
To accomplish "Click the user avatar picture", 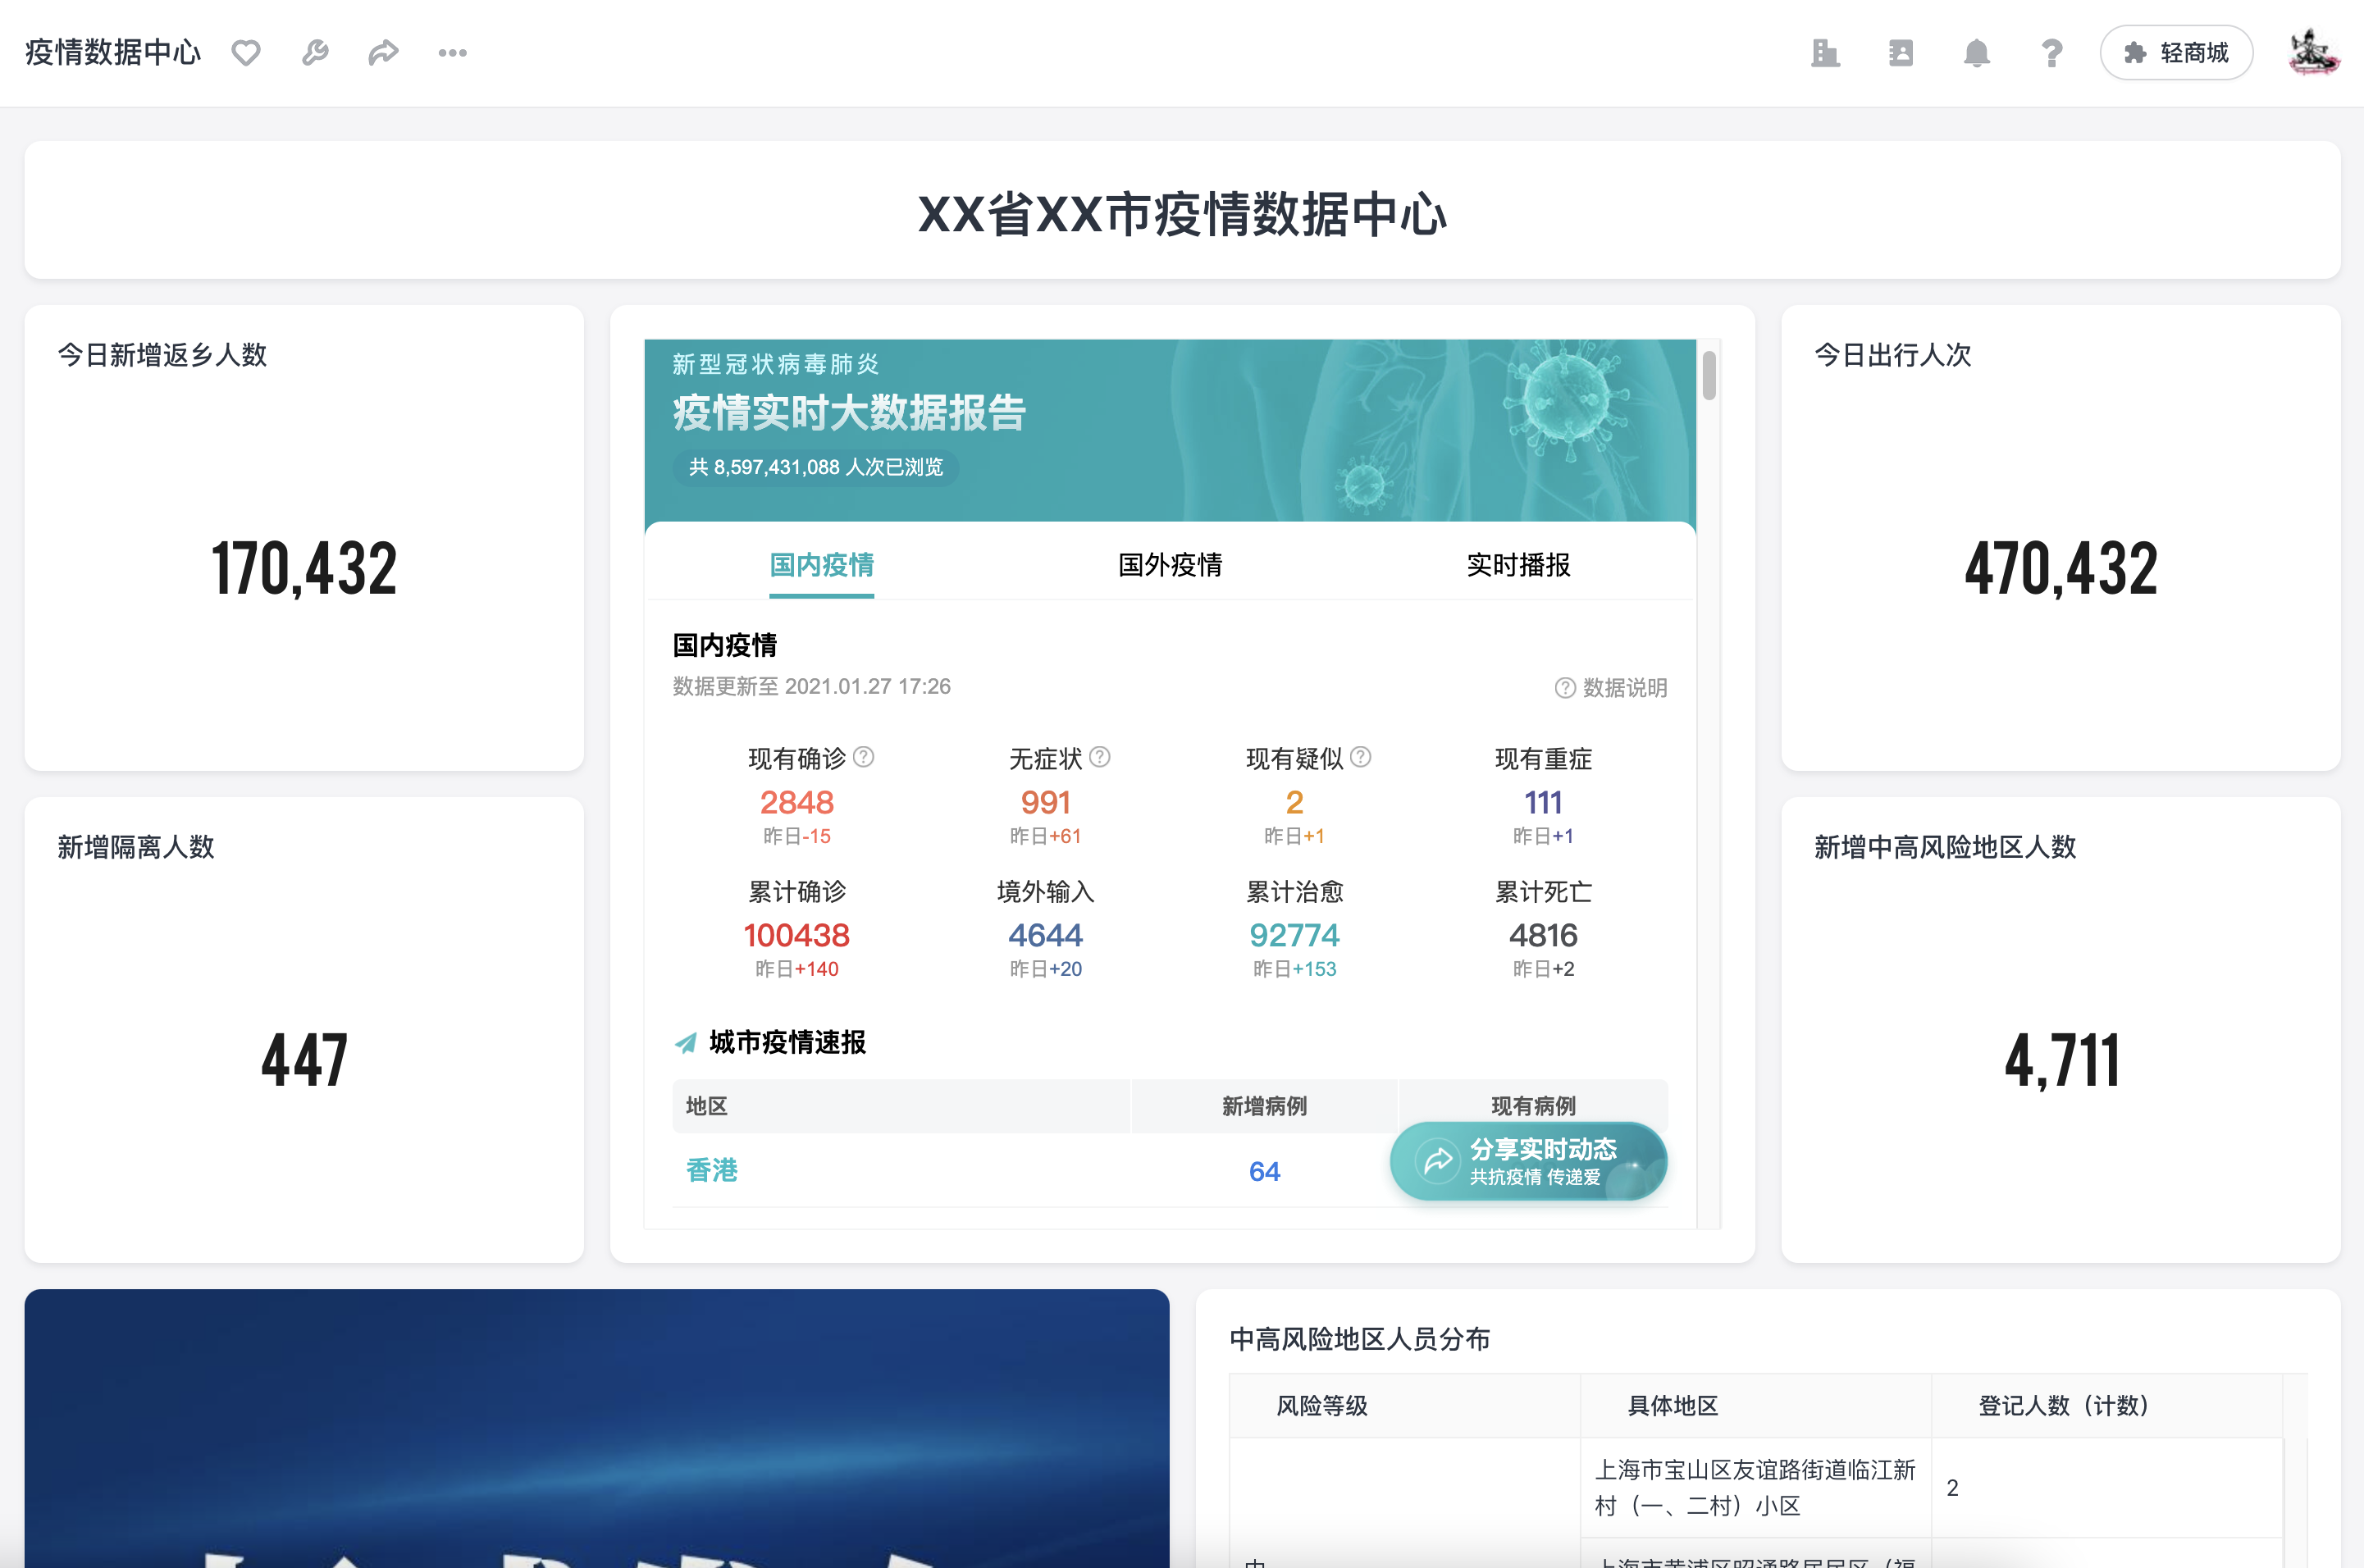I will 2313,53.
